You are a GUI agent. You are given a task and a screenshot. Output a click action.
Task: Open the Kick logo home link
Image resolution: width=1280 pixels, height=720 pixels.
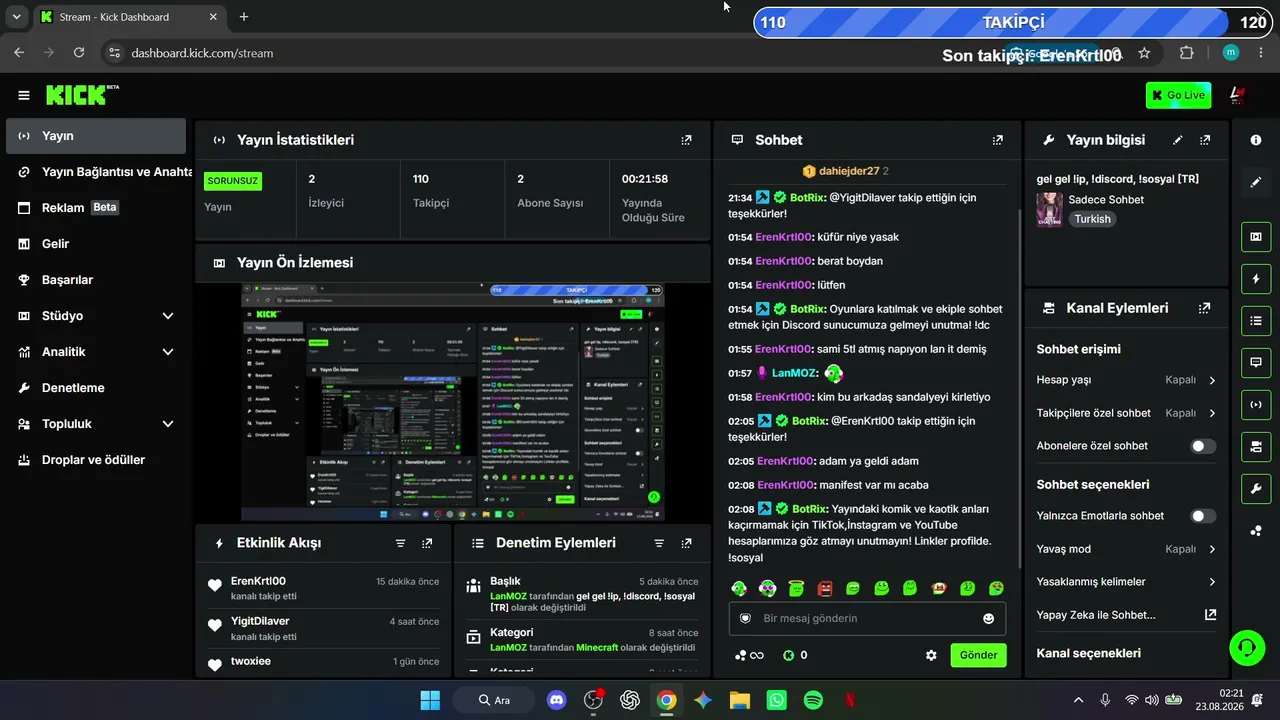[x=82, y=95]
